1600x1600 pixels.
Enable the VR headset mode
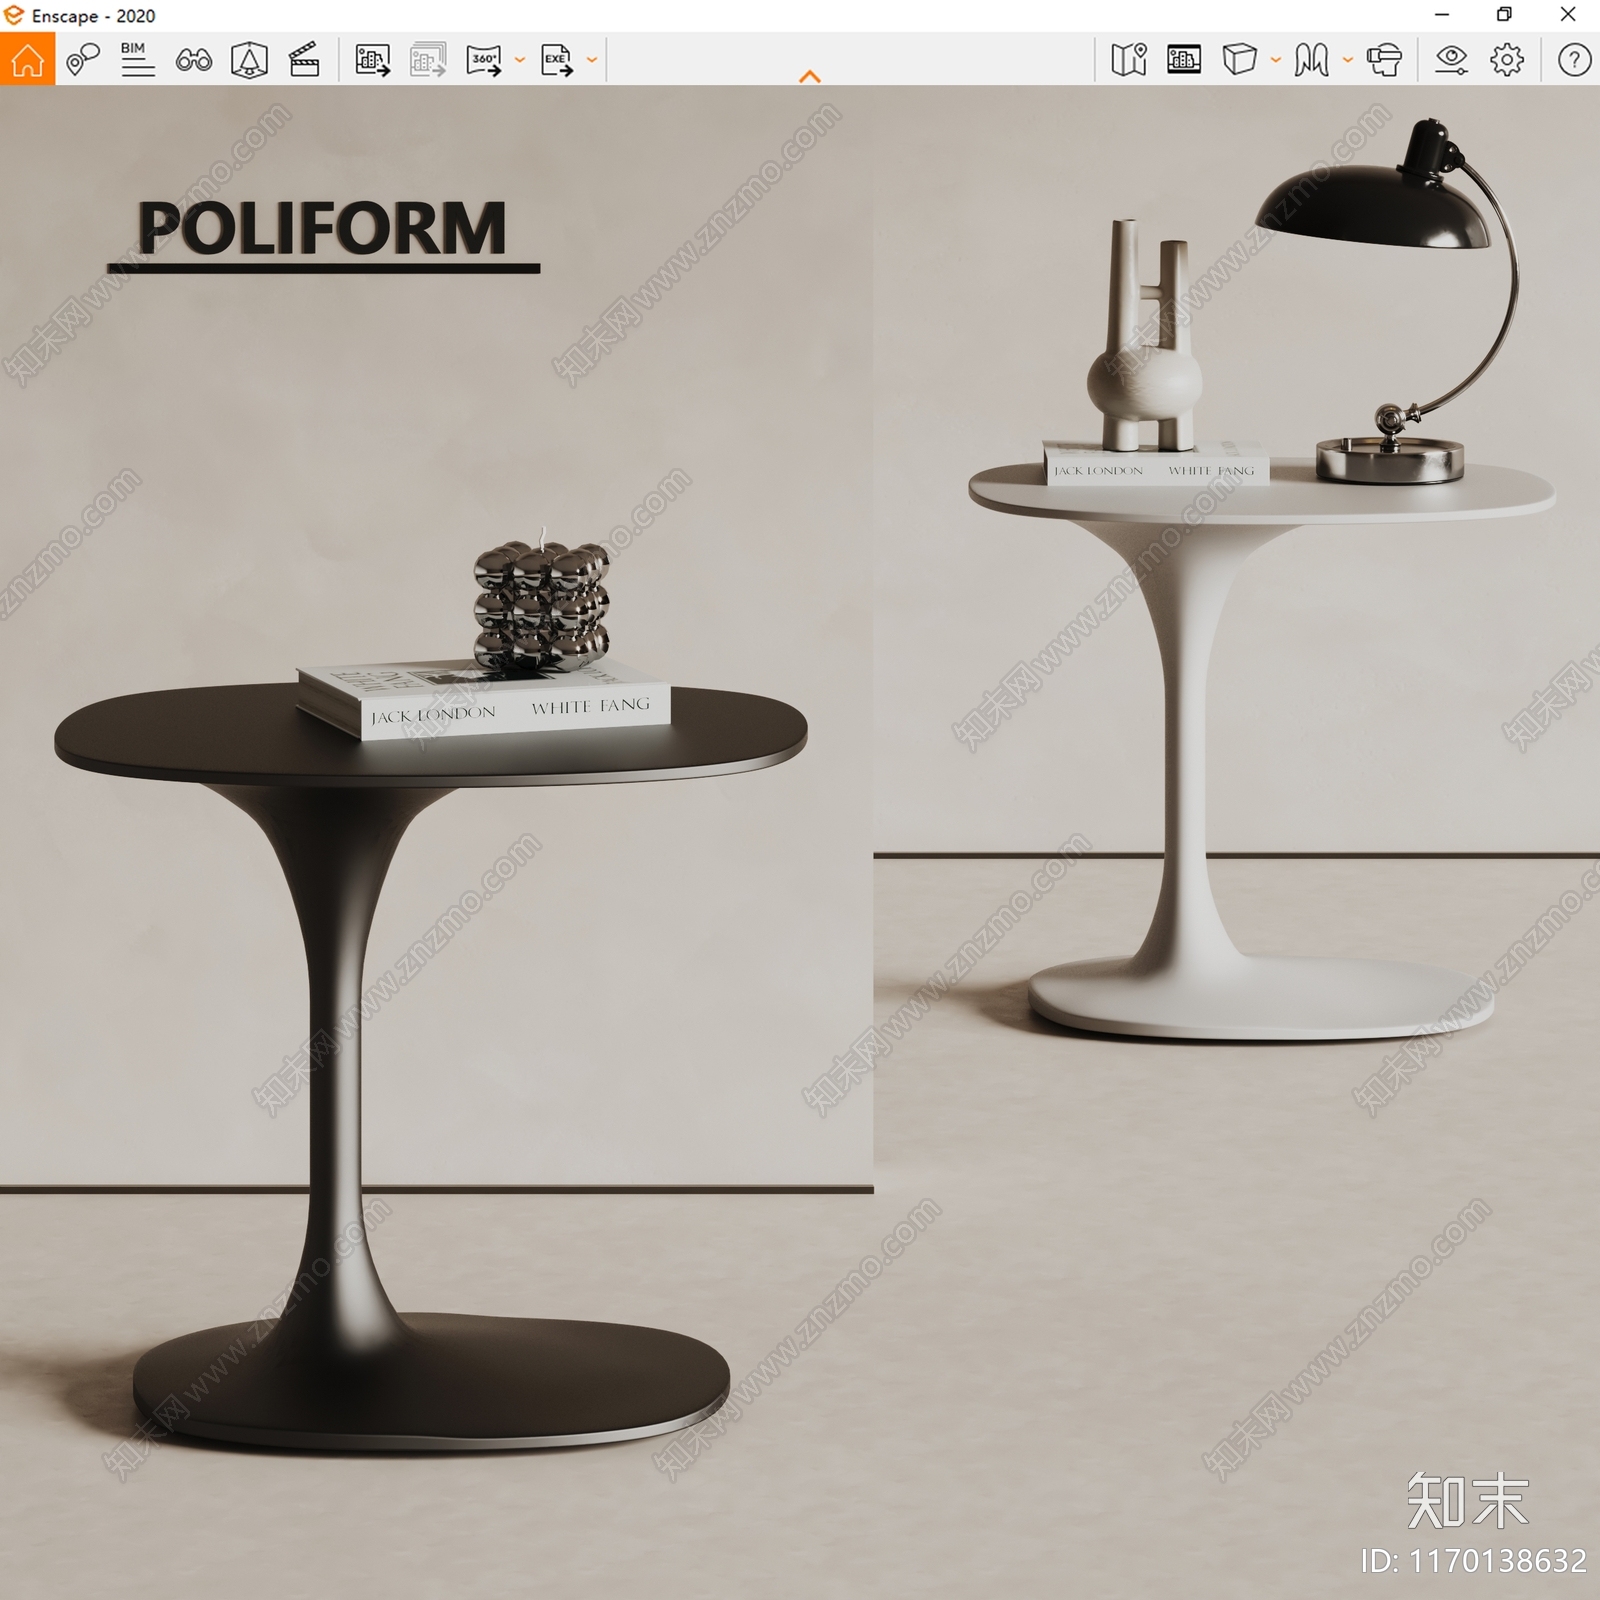point(1384,60)
